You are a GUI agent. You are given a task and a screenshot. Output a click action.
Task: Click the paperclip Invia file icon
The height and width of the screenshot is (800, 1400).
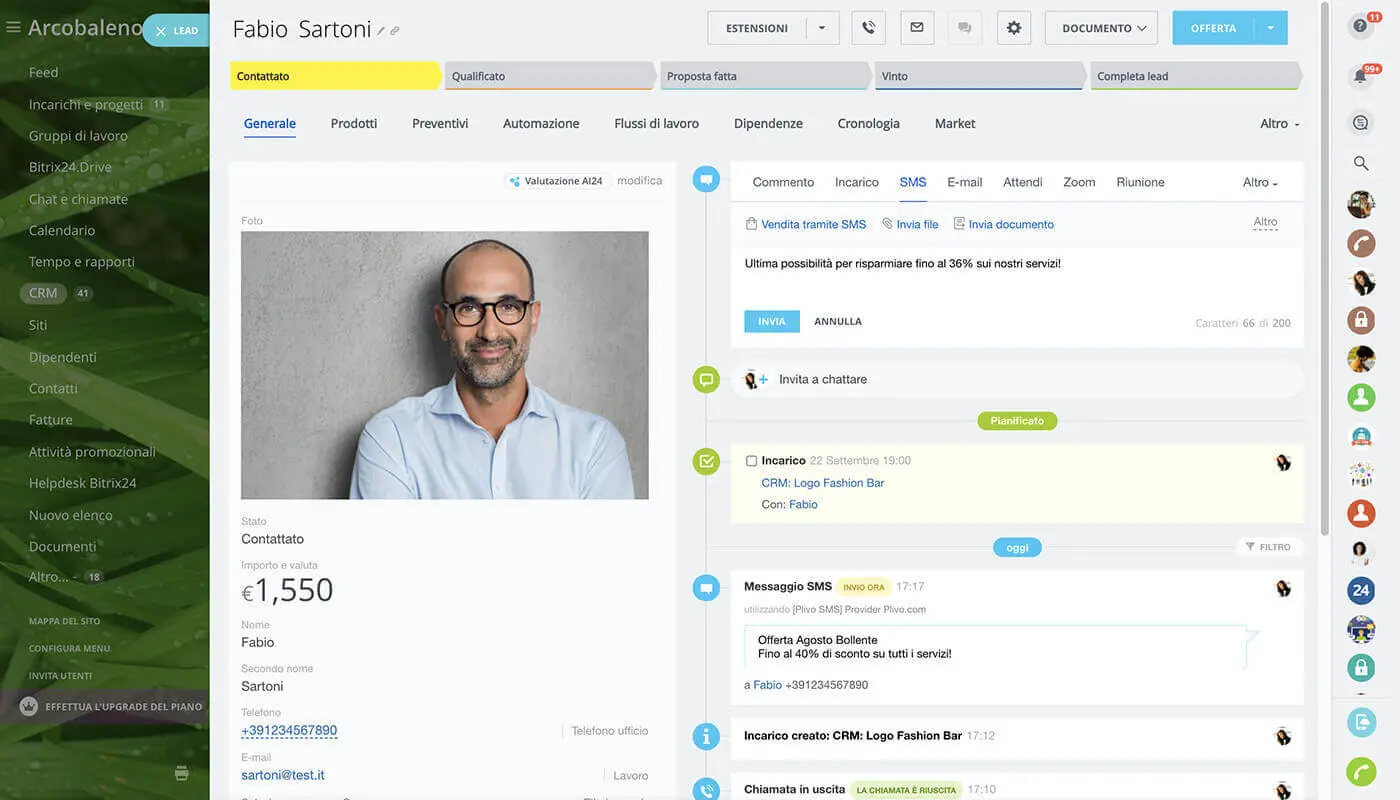click(x=887, y=224)
